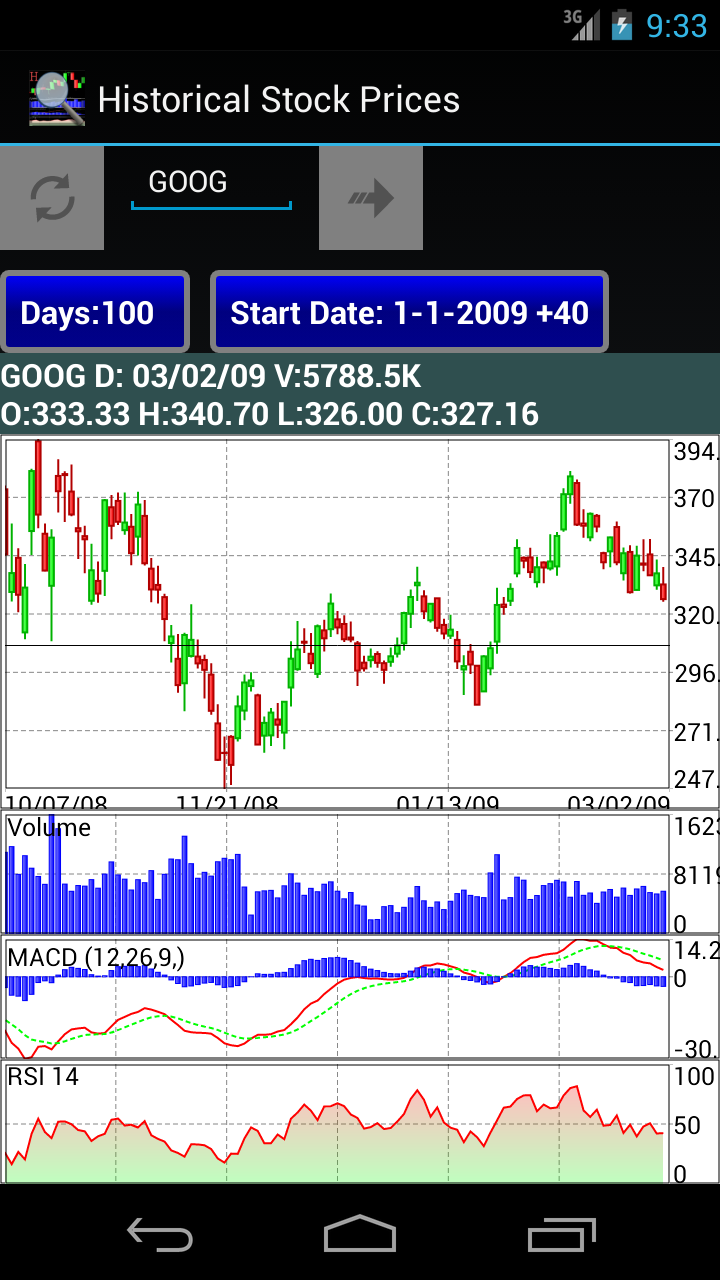Tap the horizontal price cursor line on chart

[337, 645]
